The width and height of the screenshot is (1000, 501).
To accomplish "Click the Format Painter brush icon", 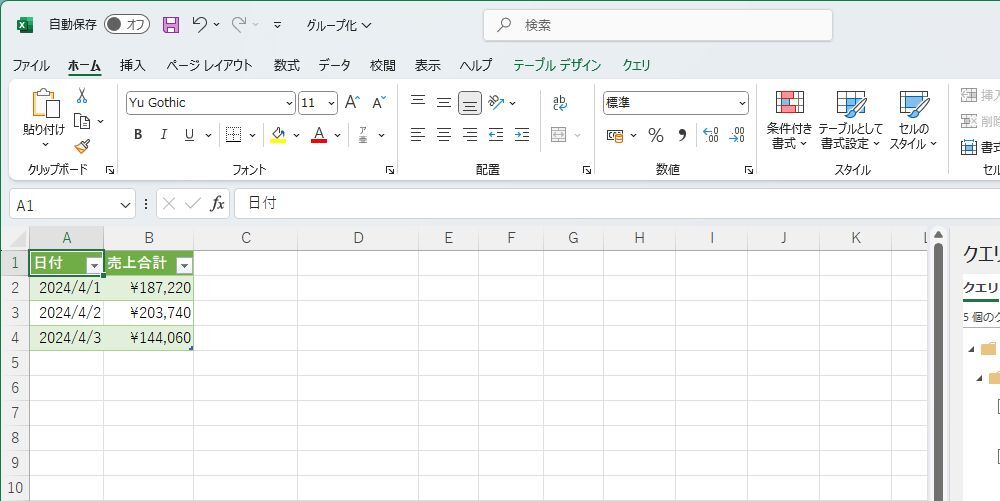I will click(x=82, y=146).
